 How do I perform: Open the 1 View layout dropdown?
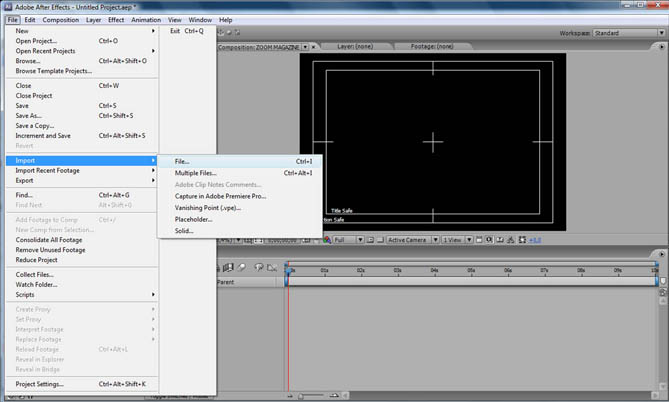click(x=454, y=240)
